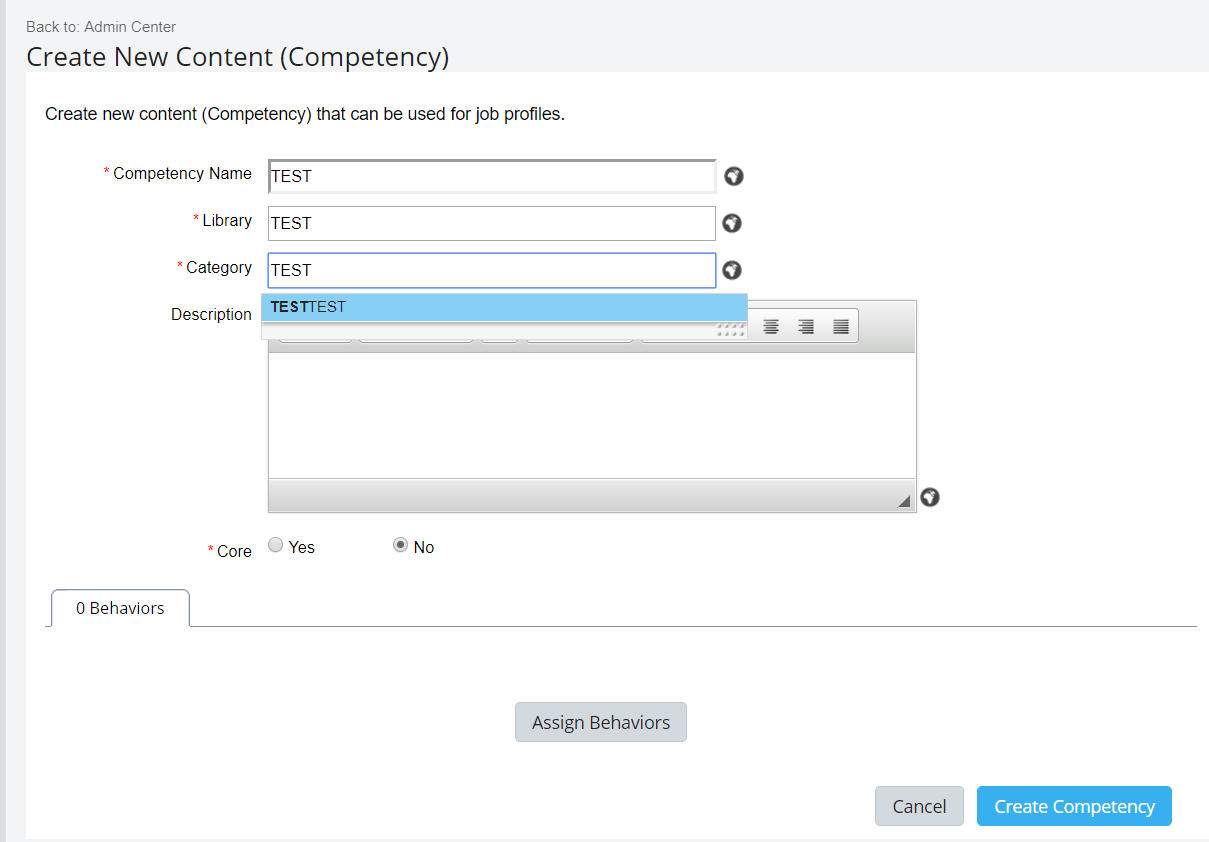Grab the dotted resize grip of suggestion list

(x=732, y=330)
